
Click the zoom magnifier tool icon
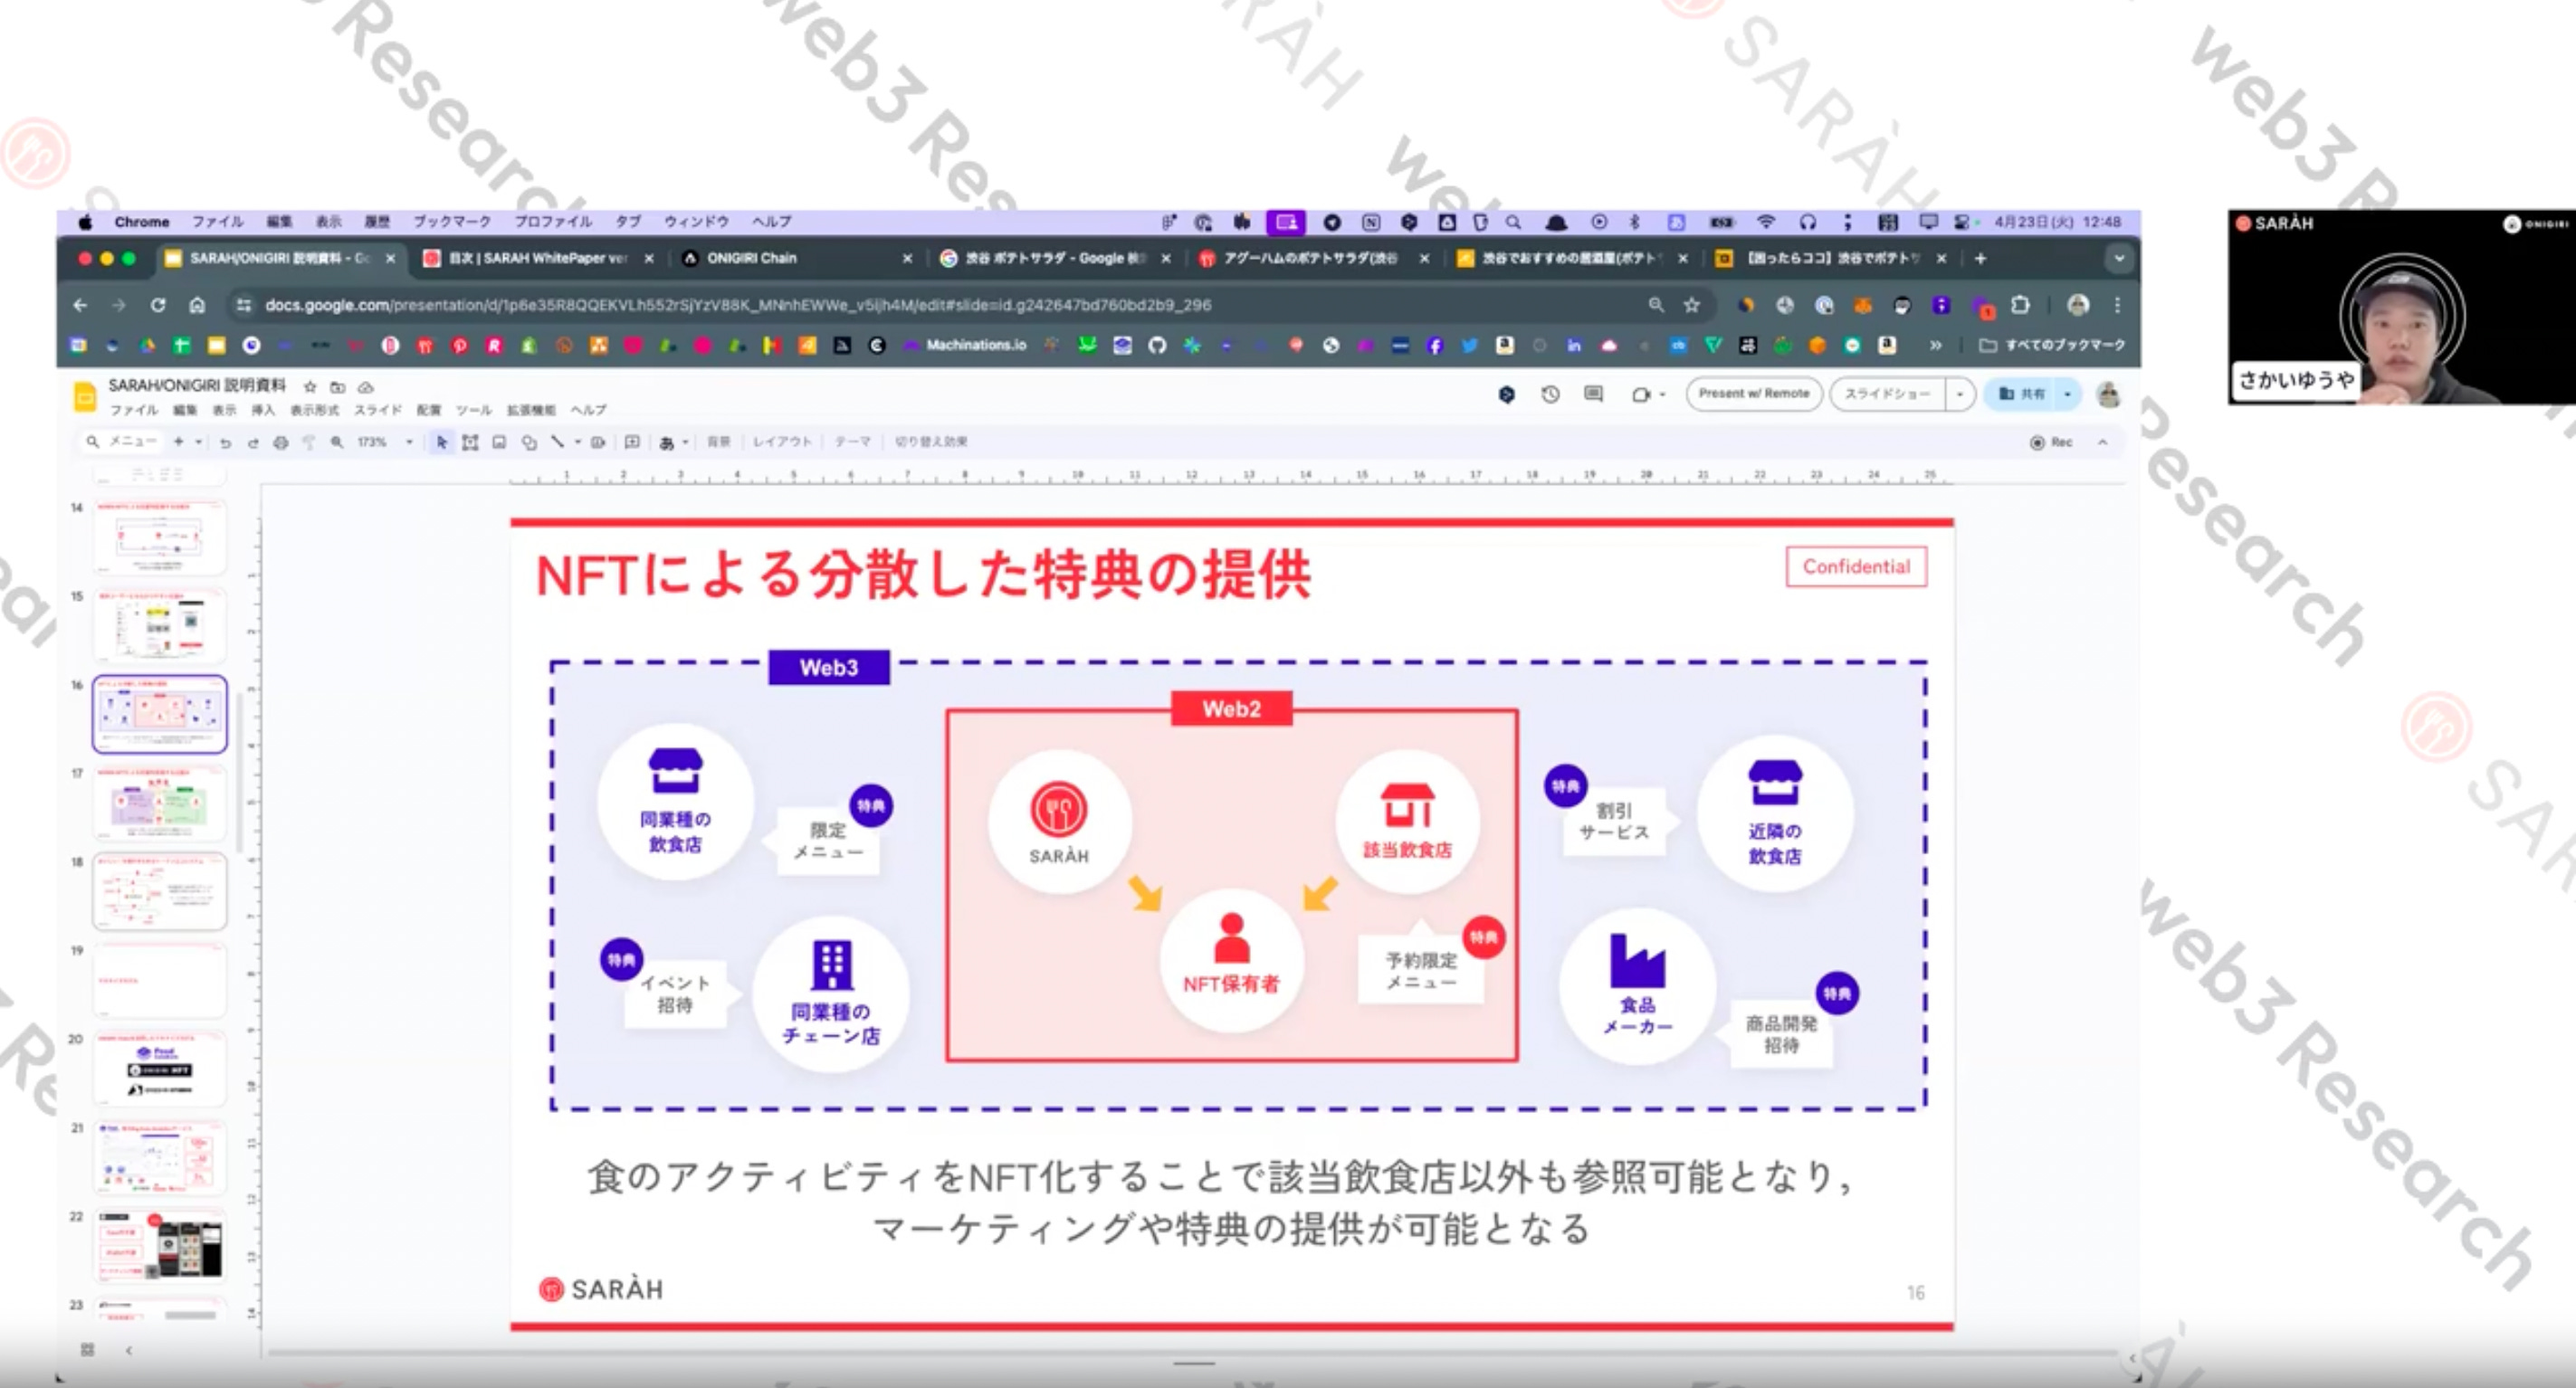337,442
